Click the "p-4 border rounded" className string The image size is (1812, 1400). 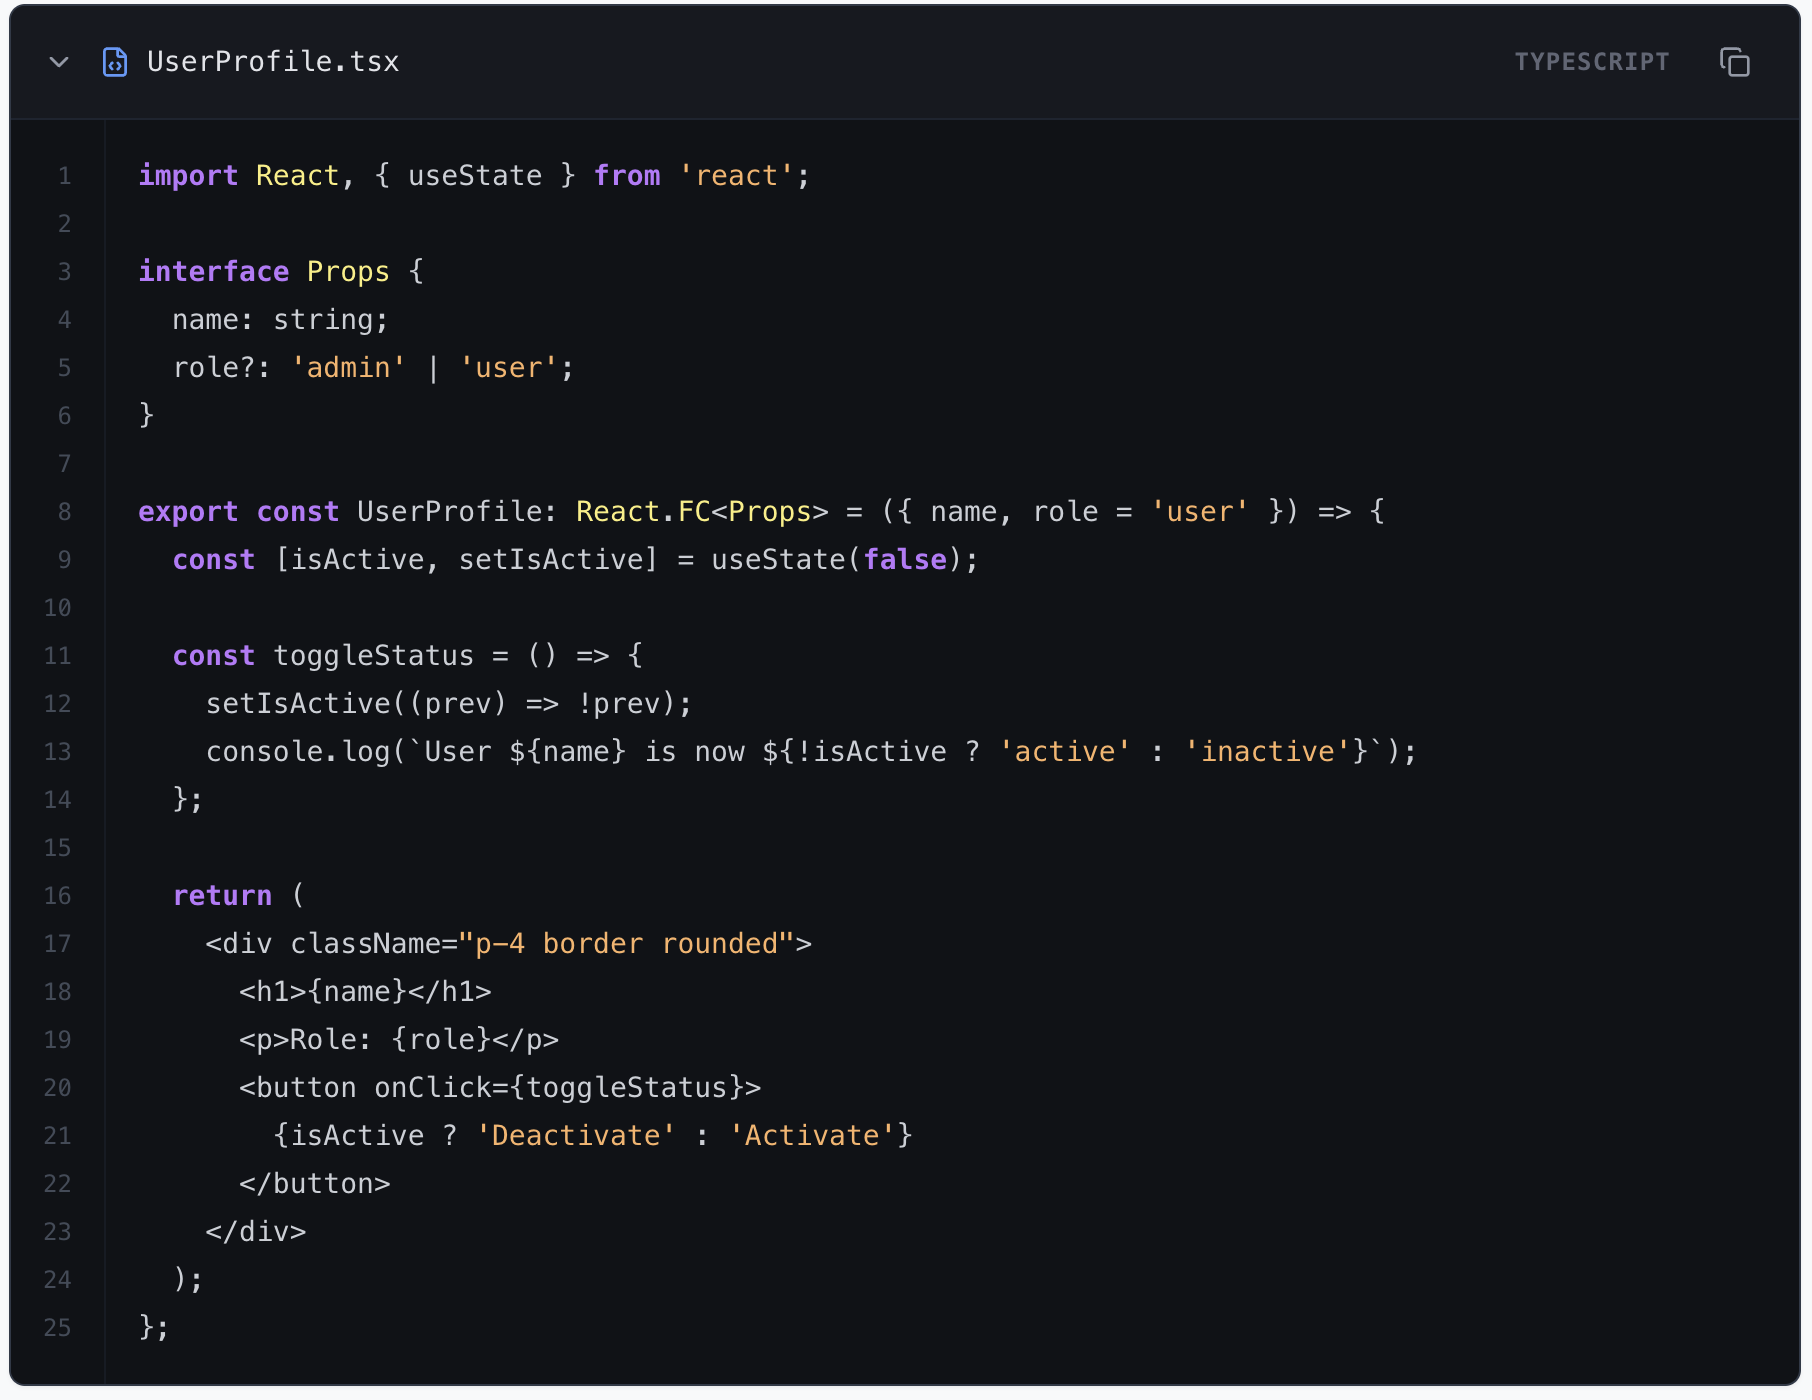pos(626,944)
